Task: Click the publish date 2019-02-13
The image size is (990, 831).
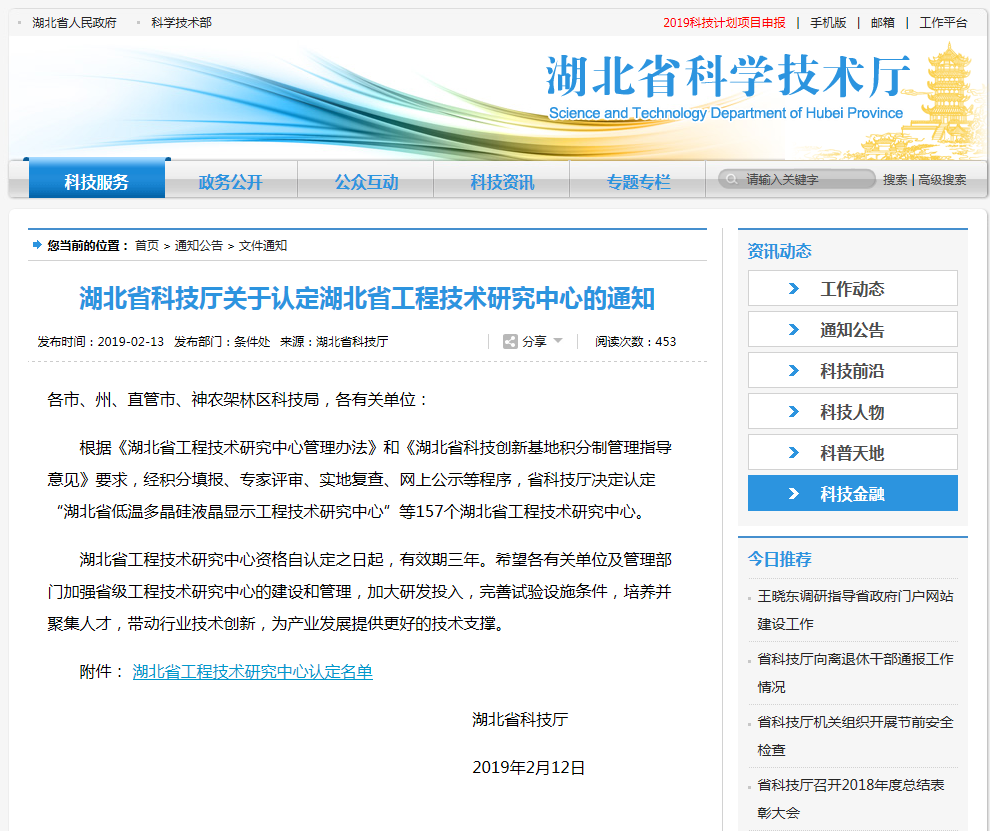Action: (131, 342)
